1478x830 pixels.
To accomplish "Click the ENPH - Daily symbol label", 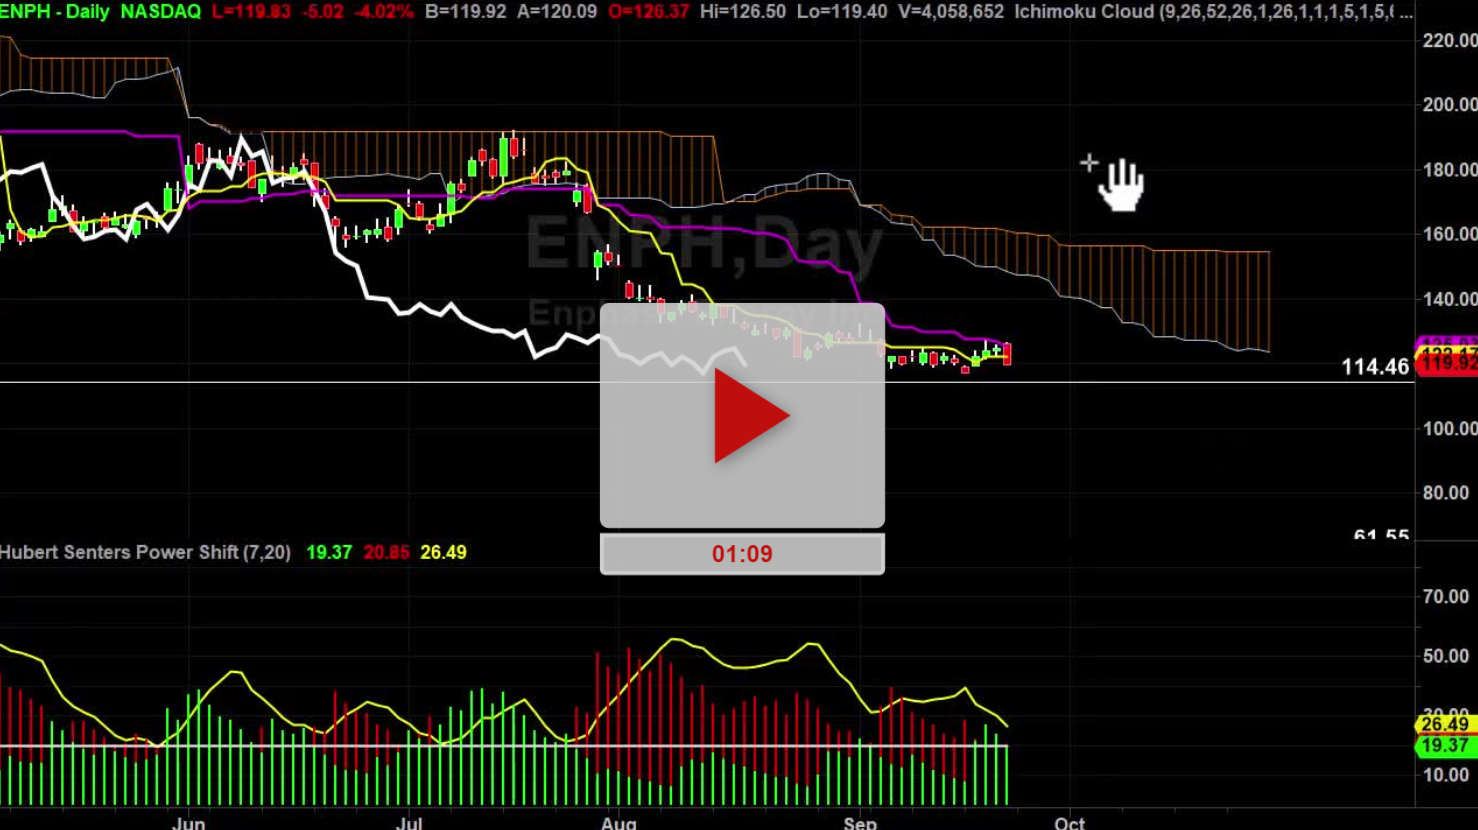I will pyautogui.click(x=55, y=12).
